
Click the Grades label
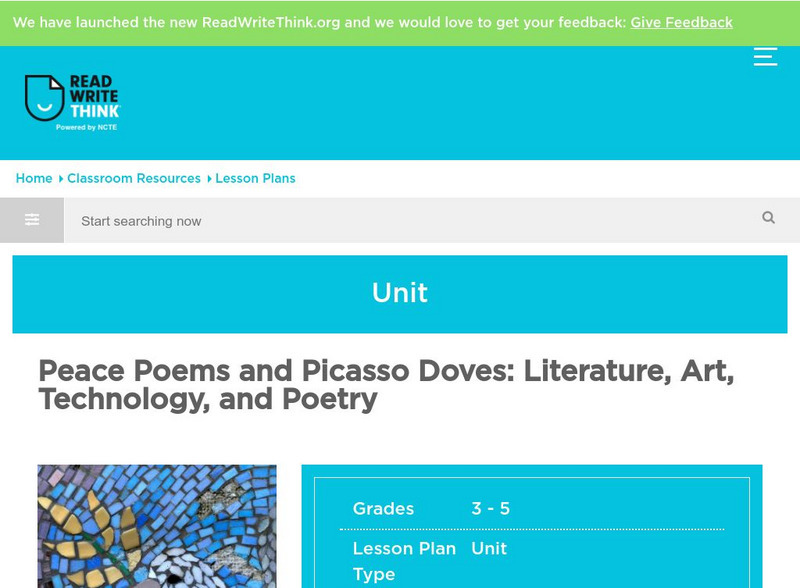pyautogui.click(x=383, y=509)
